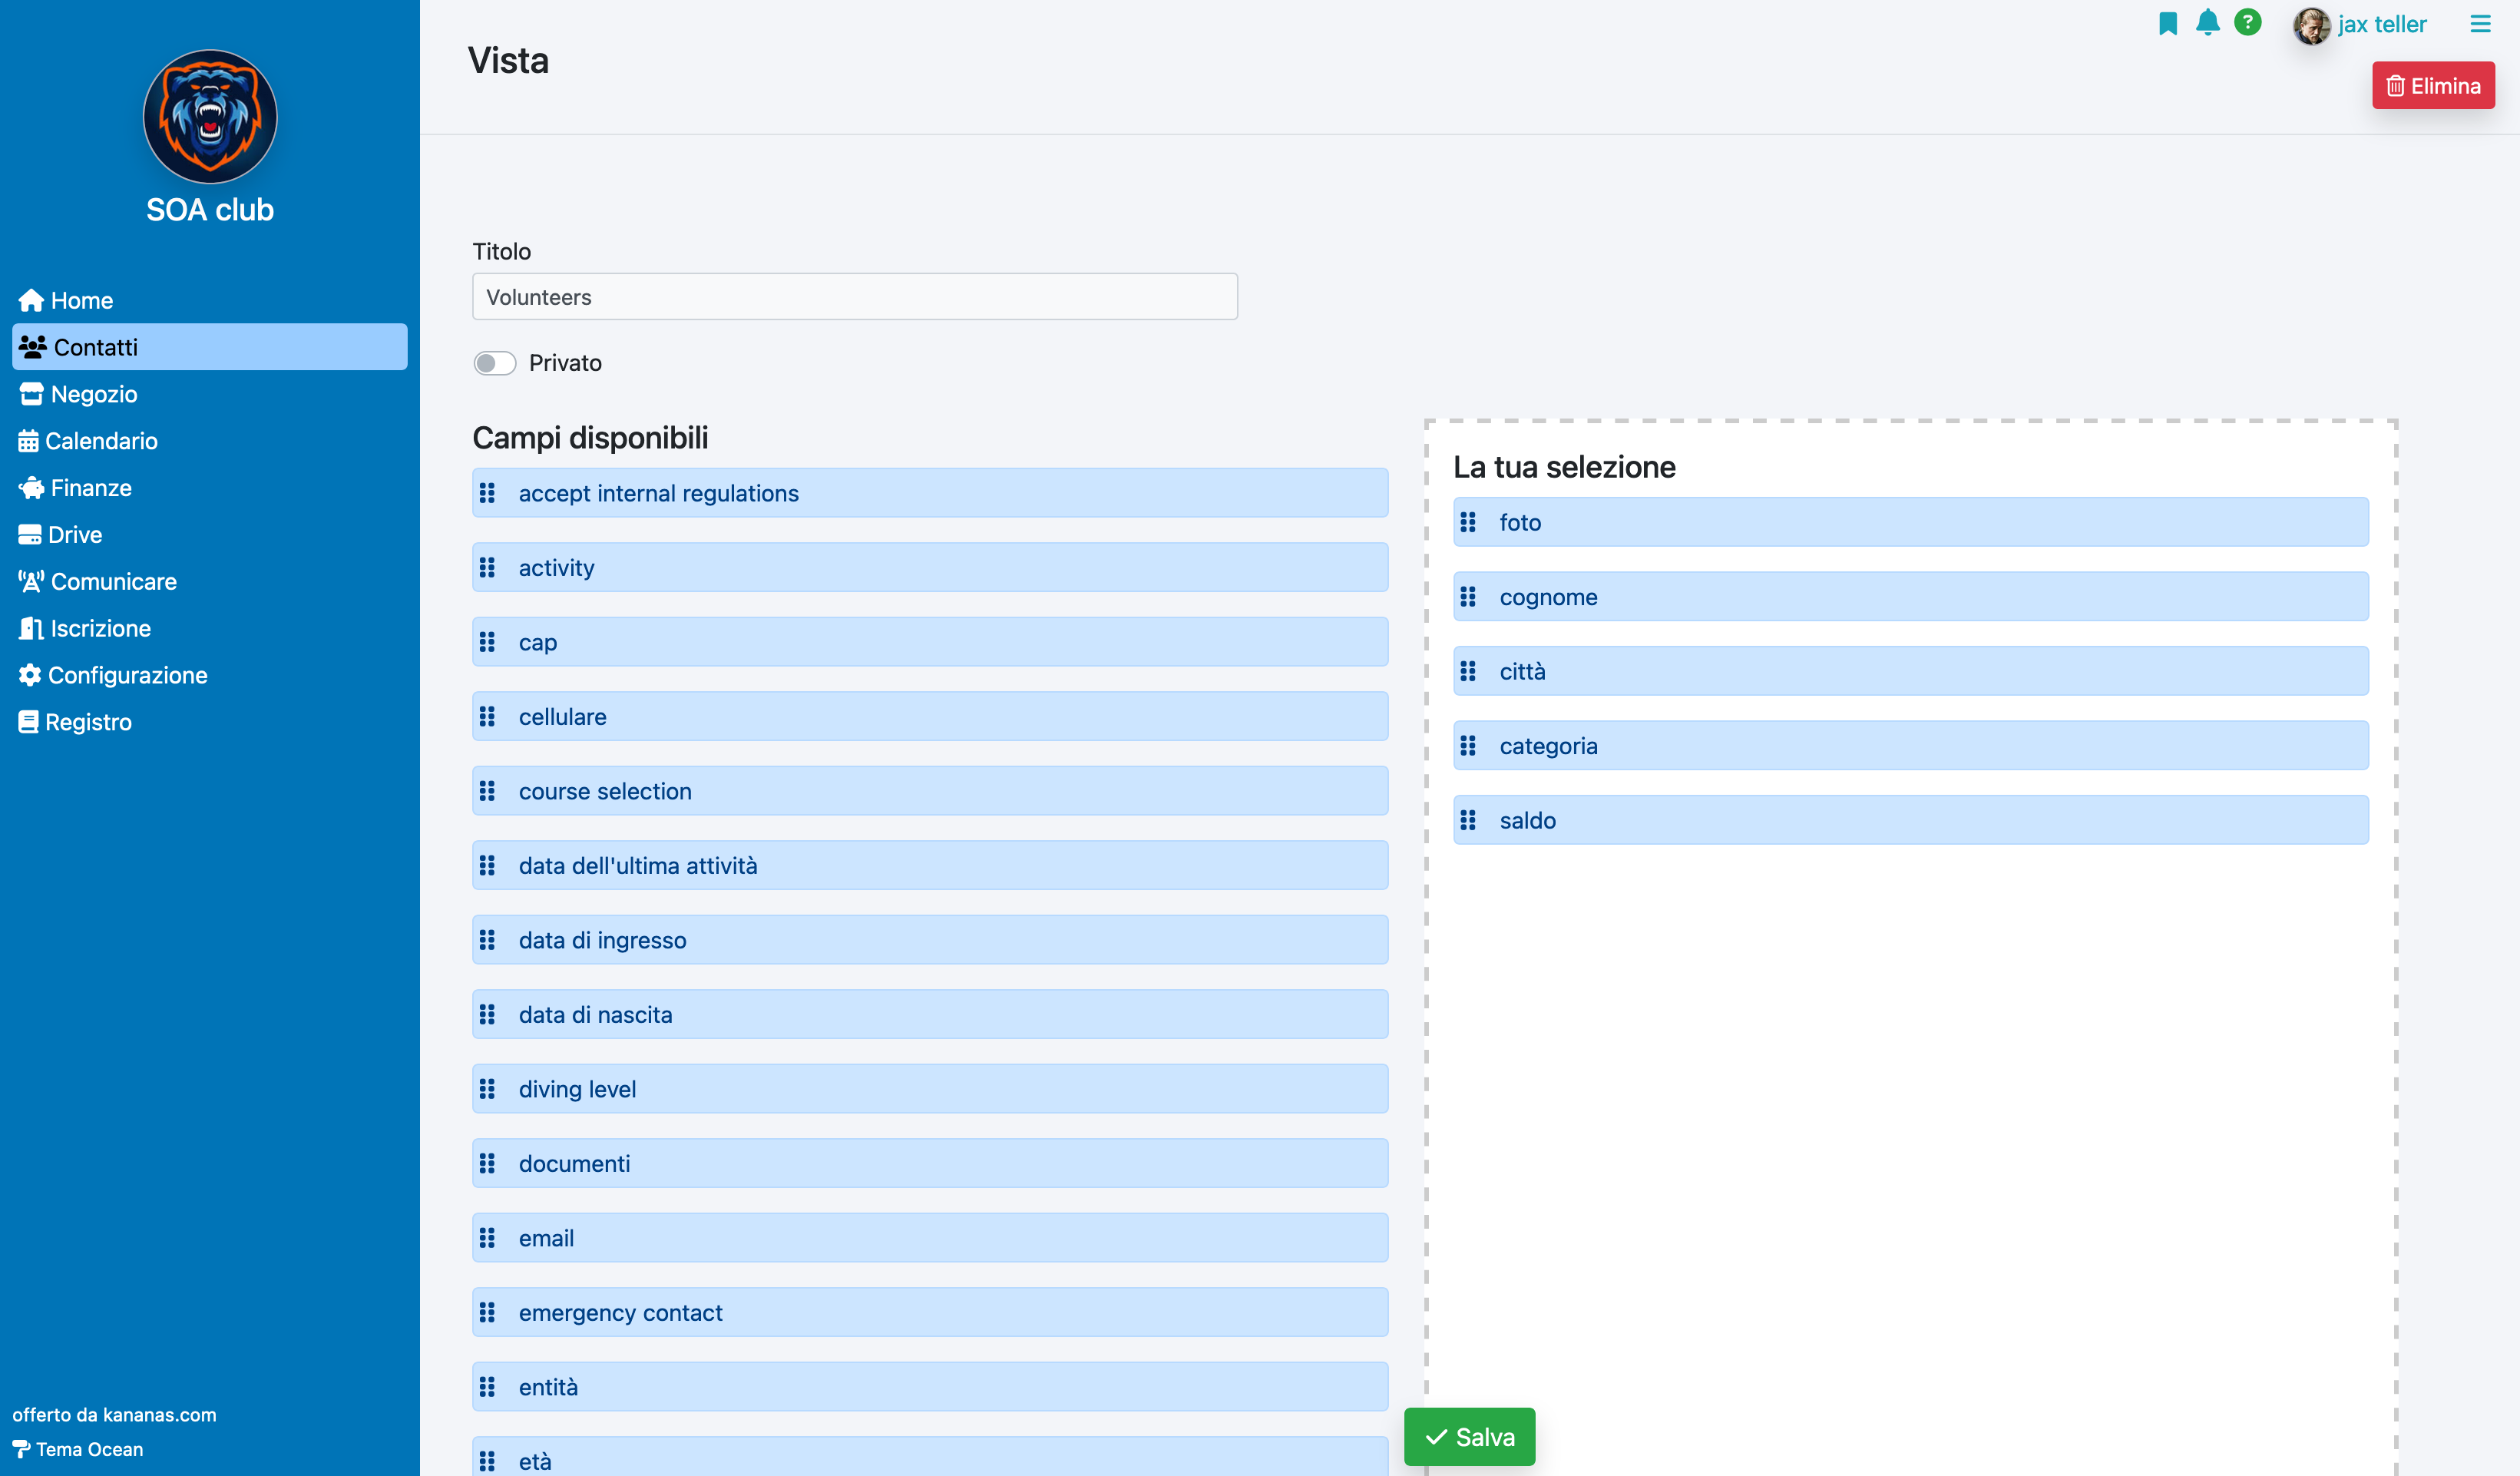2520x1476 pixels.
Task: Select the foto field label text
Action: (x=1520, y=522)
